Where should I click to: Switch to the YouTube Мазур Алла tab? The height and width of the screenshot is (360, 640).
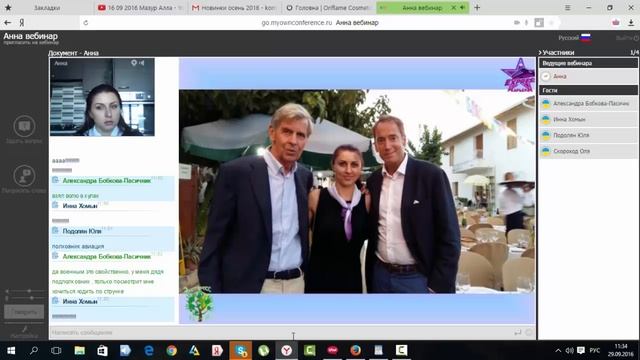[x=140, y=8]
